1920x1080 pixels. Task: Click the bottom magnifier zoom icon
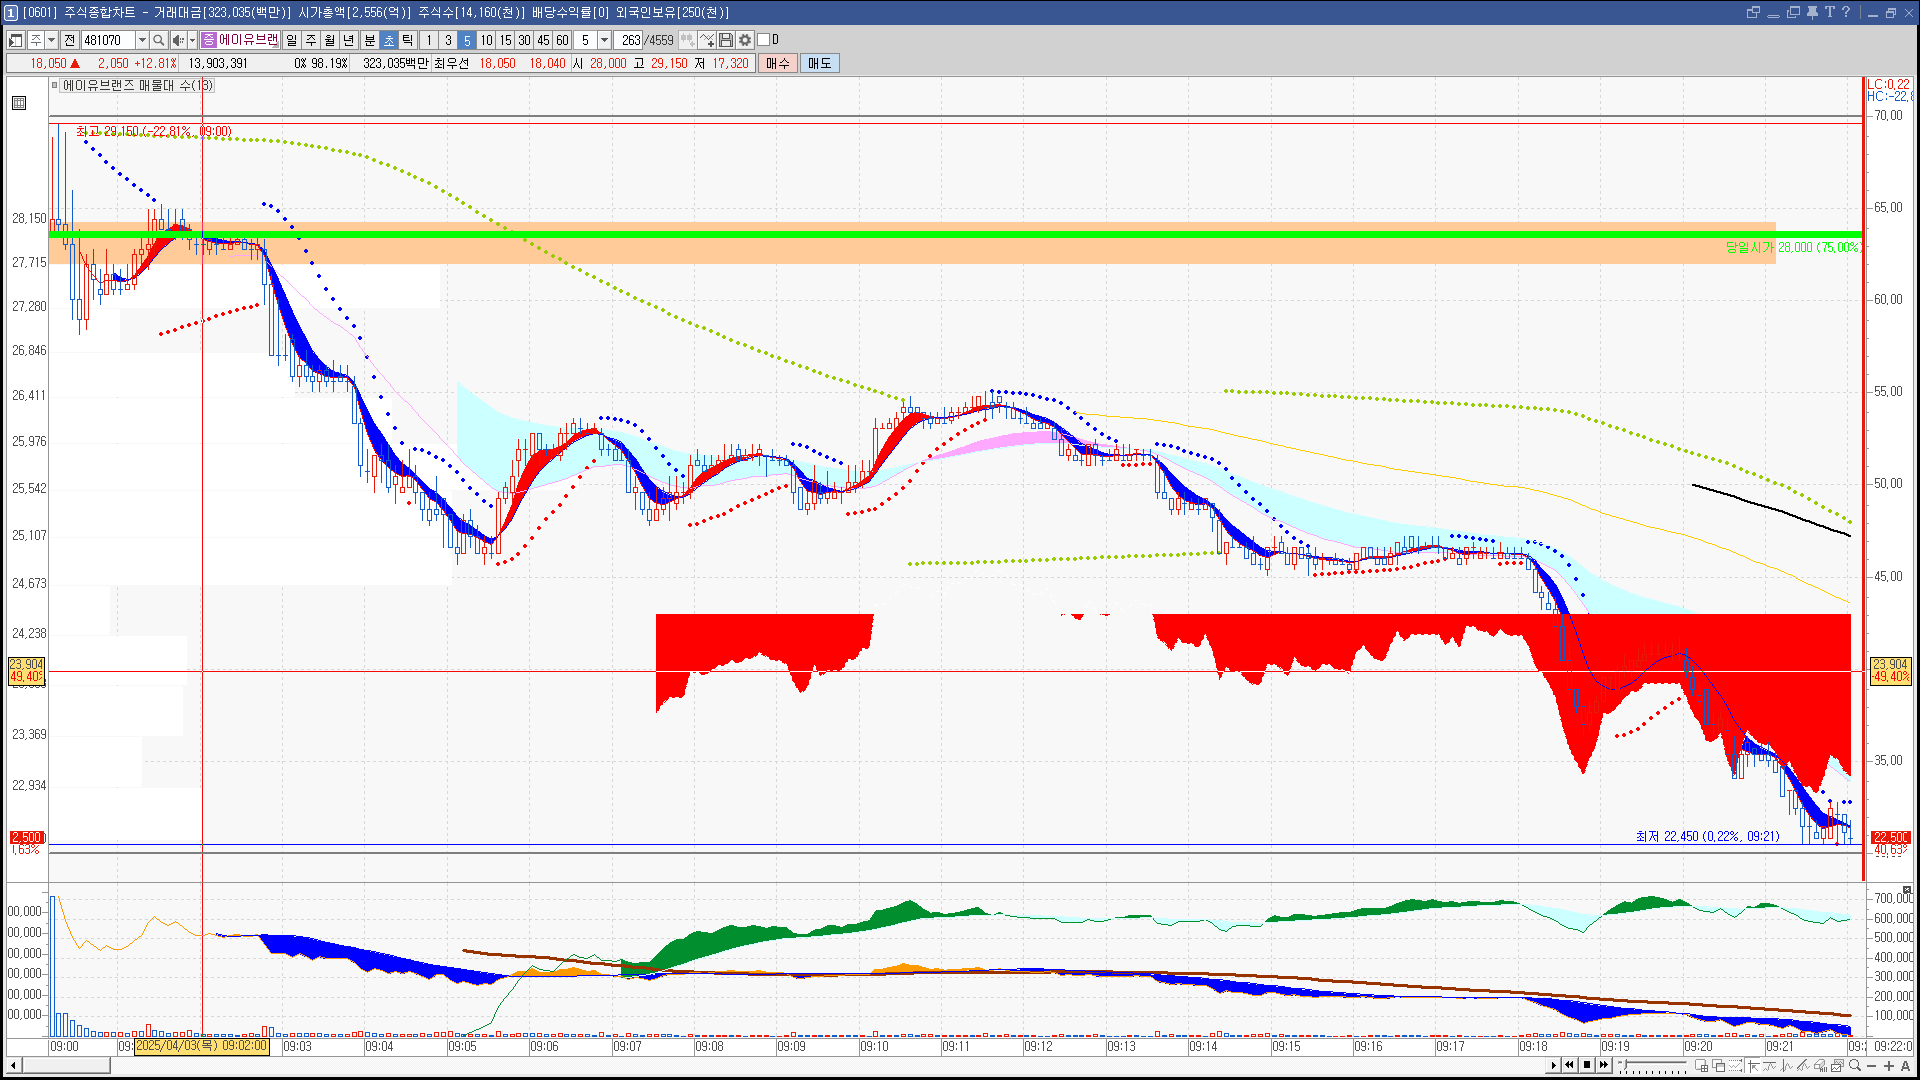tap(1855, 1066)
